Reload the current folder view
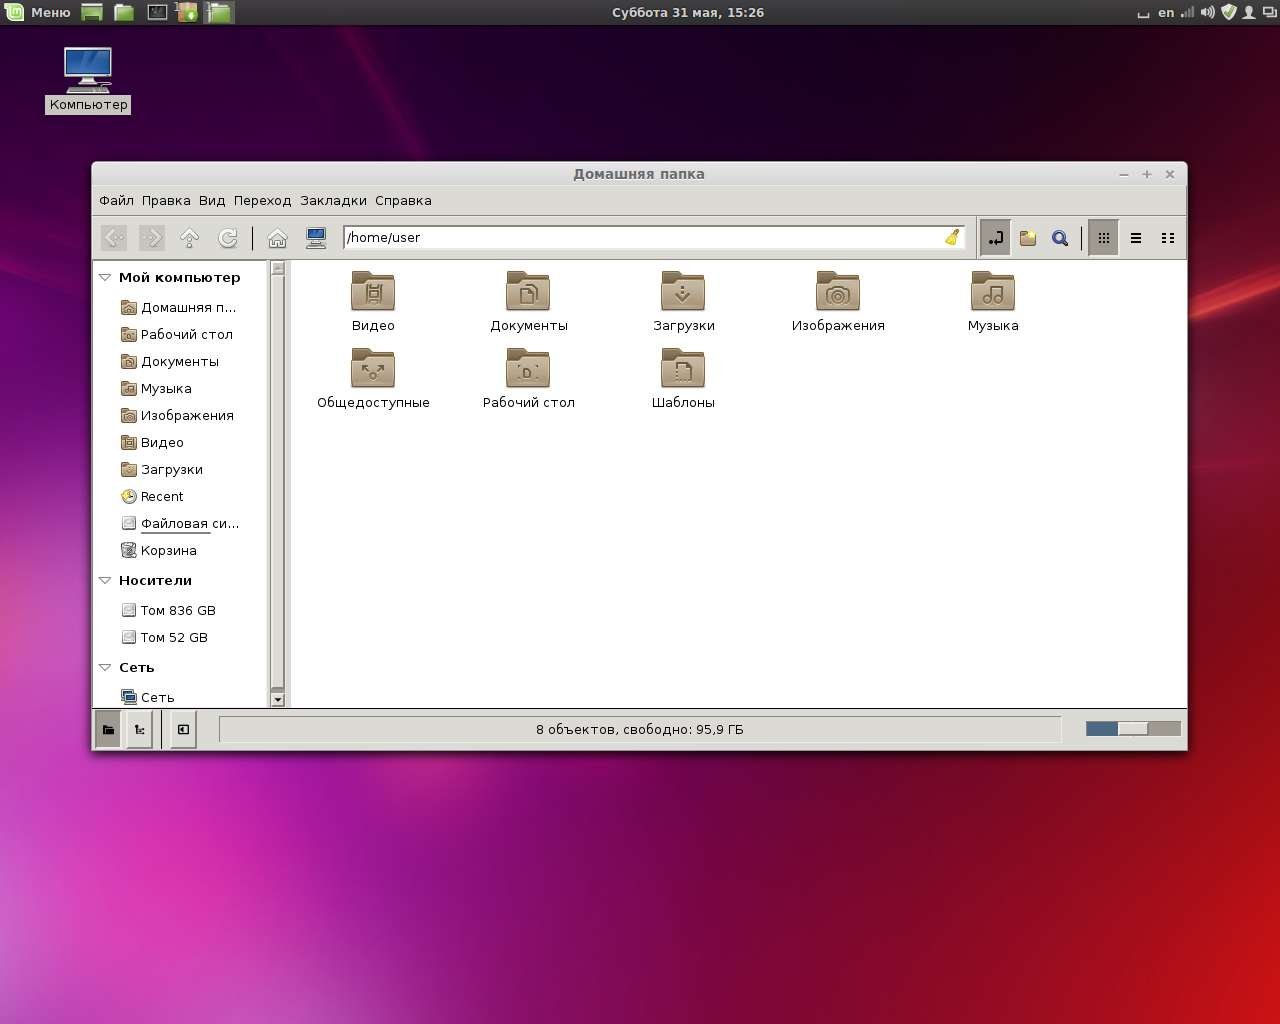 [x=228, y=238]
